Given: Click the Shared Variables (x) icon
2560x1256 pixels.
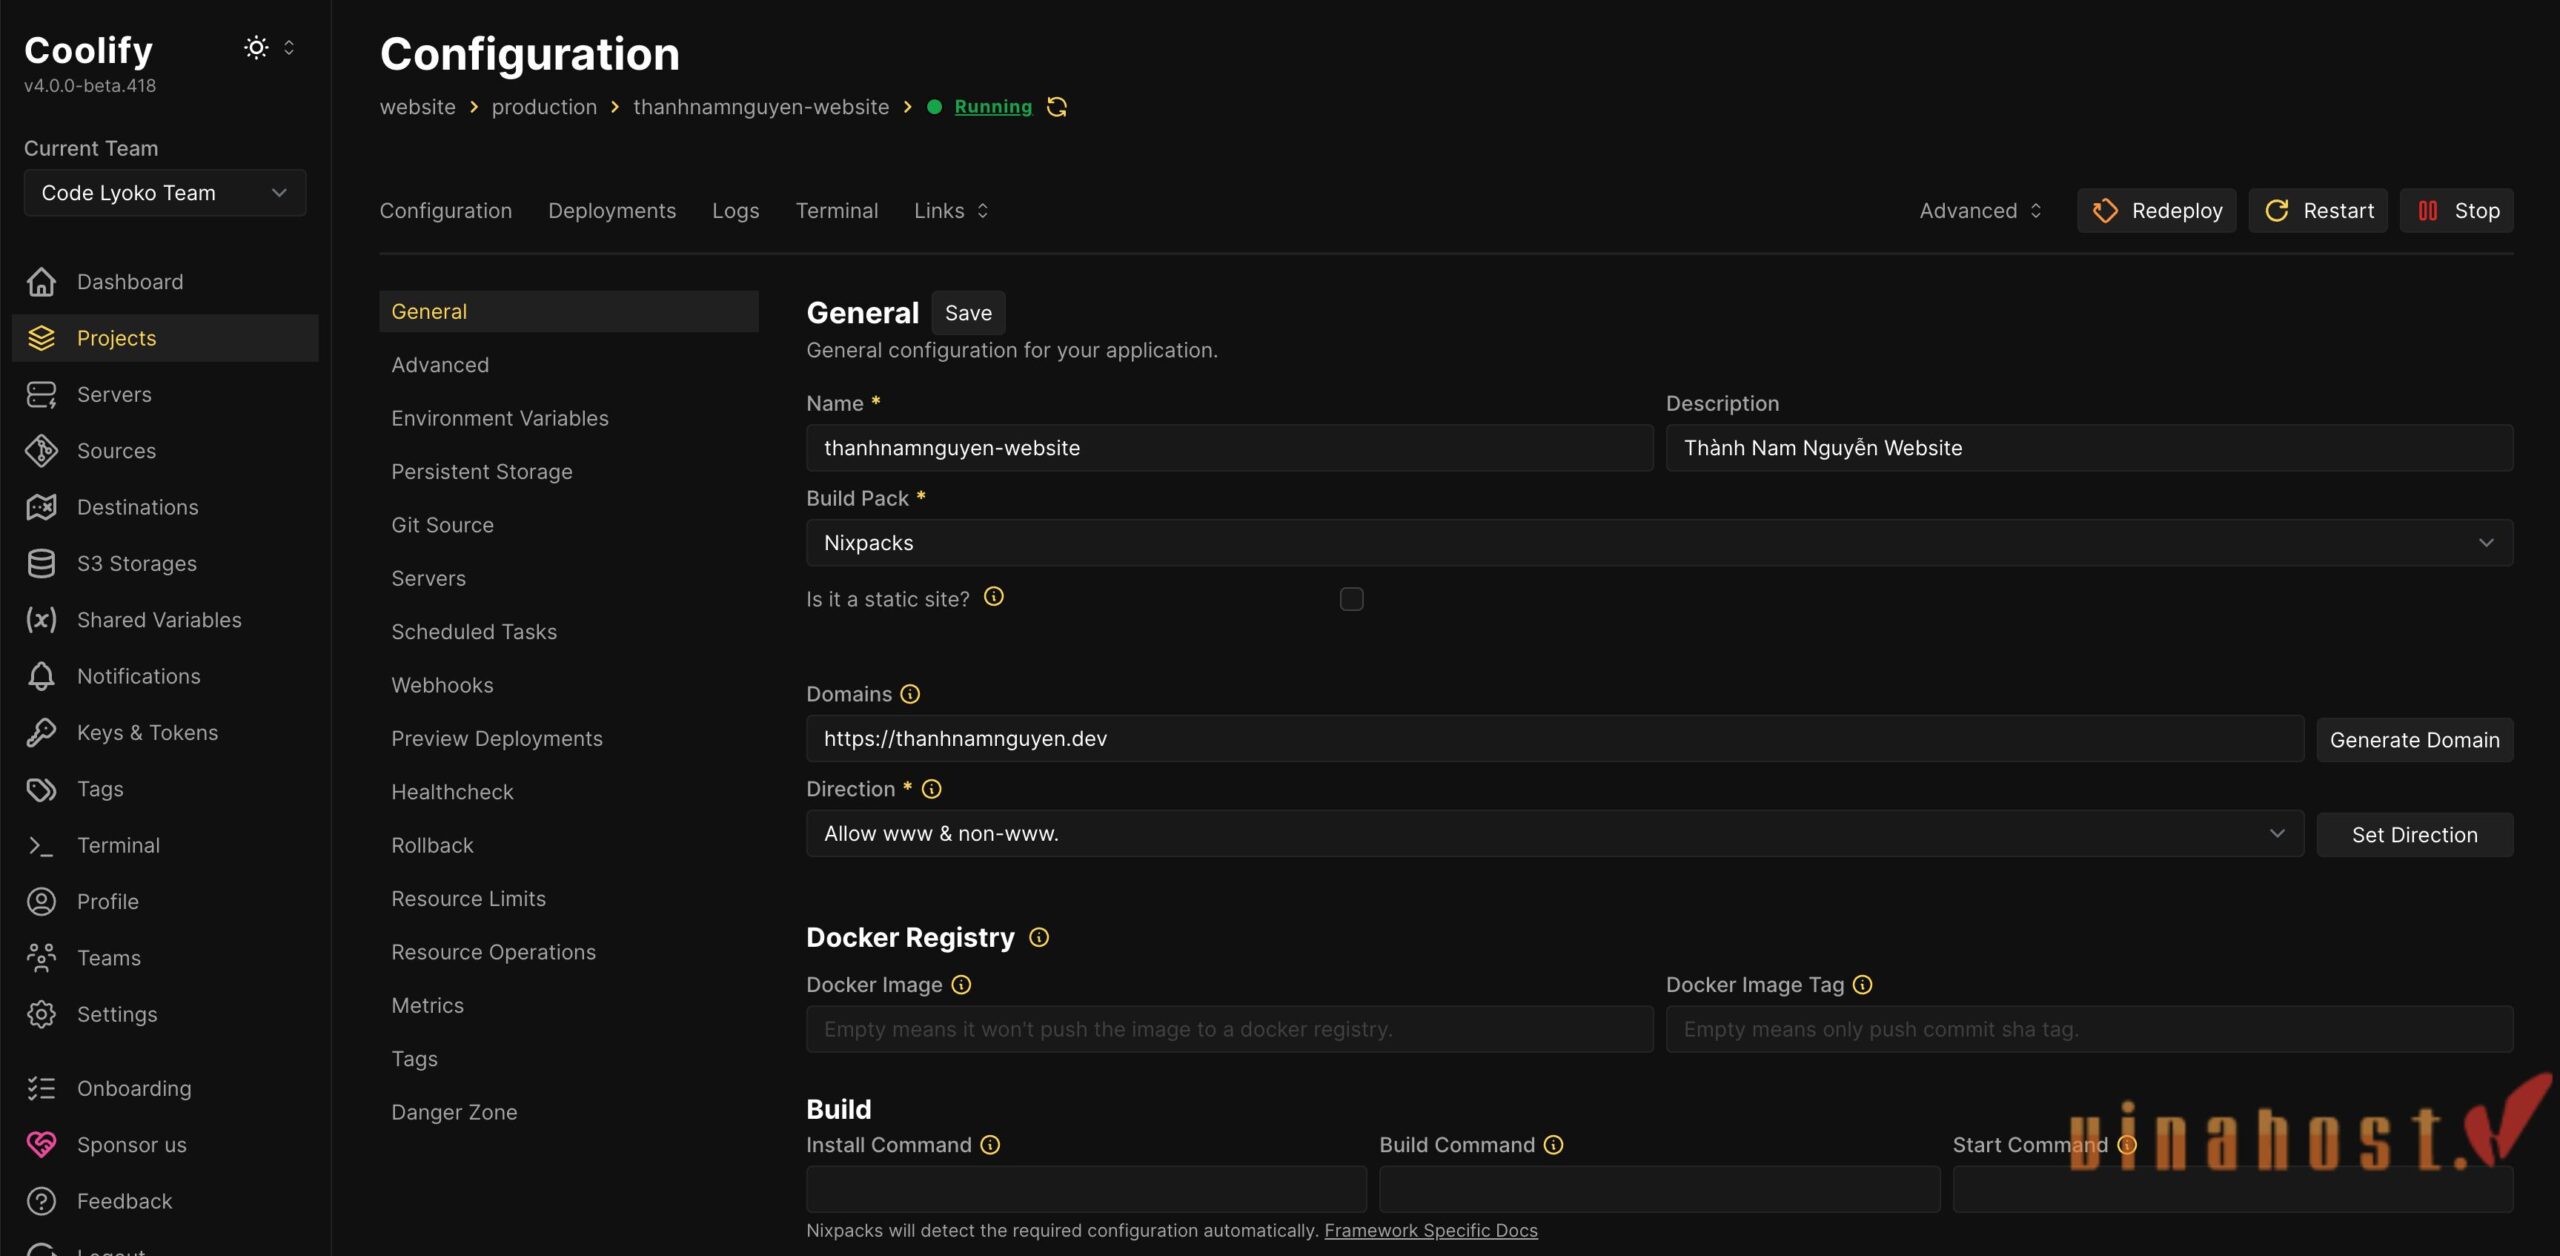Looking at the screenshot, I should (41, 620).
